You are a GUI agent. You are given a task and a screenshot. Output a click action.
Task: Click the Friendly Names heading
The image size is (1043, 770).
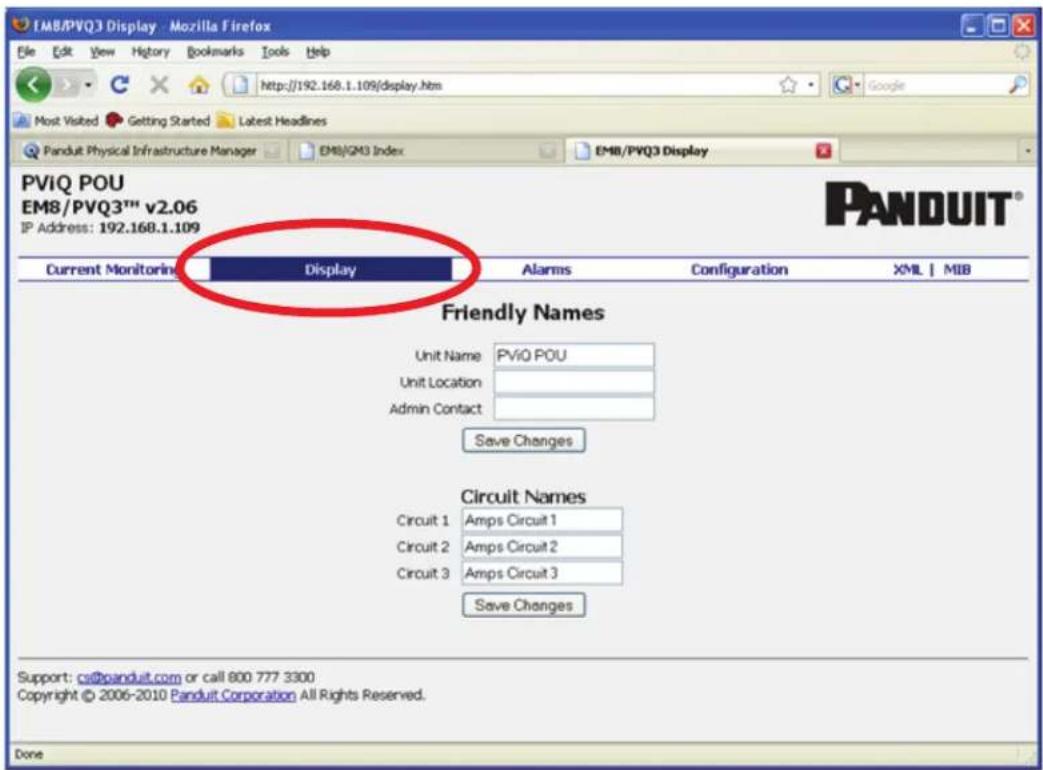523,313
